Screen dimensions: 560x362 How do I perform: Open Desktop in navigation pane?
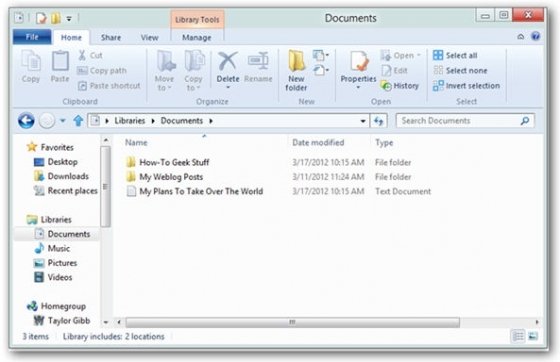56,162
